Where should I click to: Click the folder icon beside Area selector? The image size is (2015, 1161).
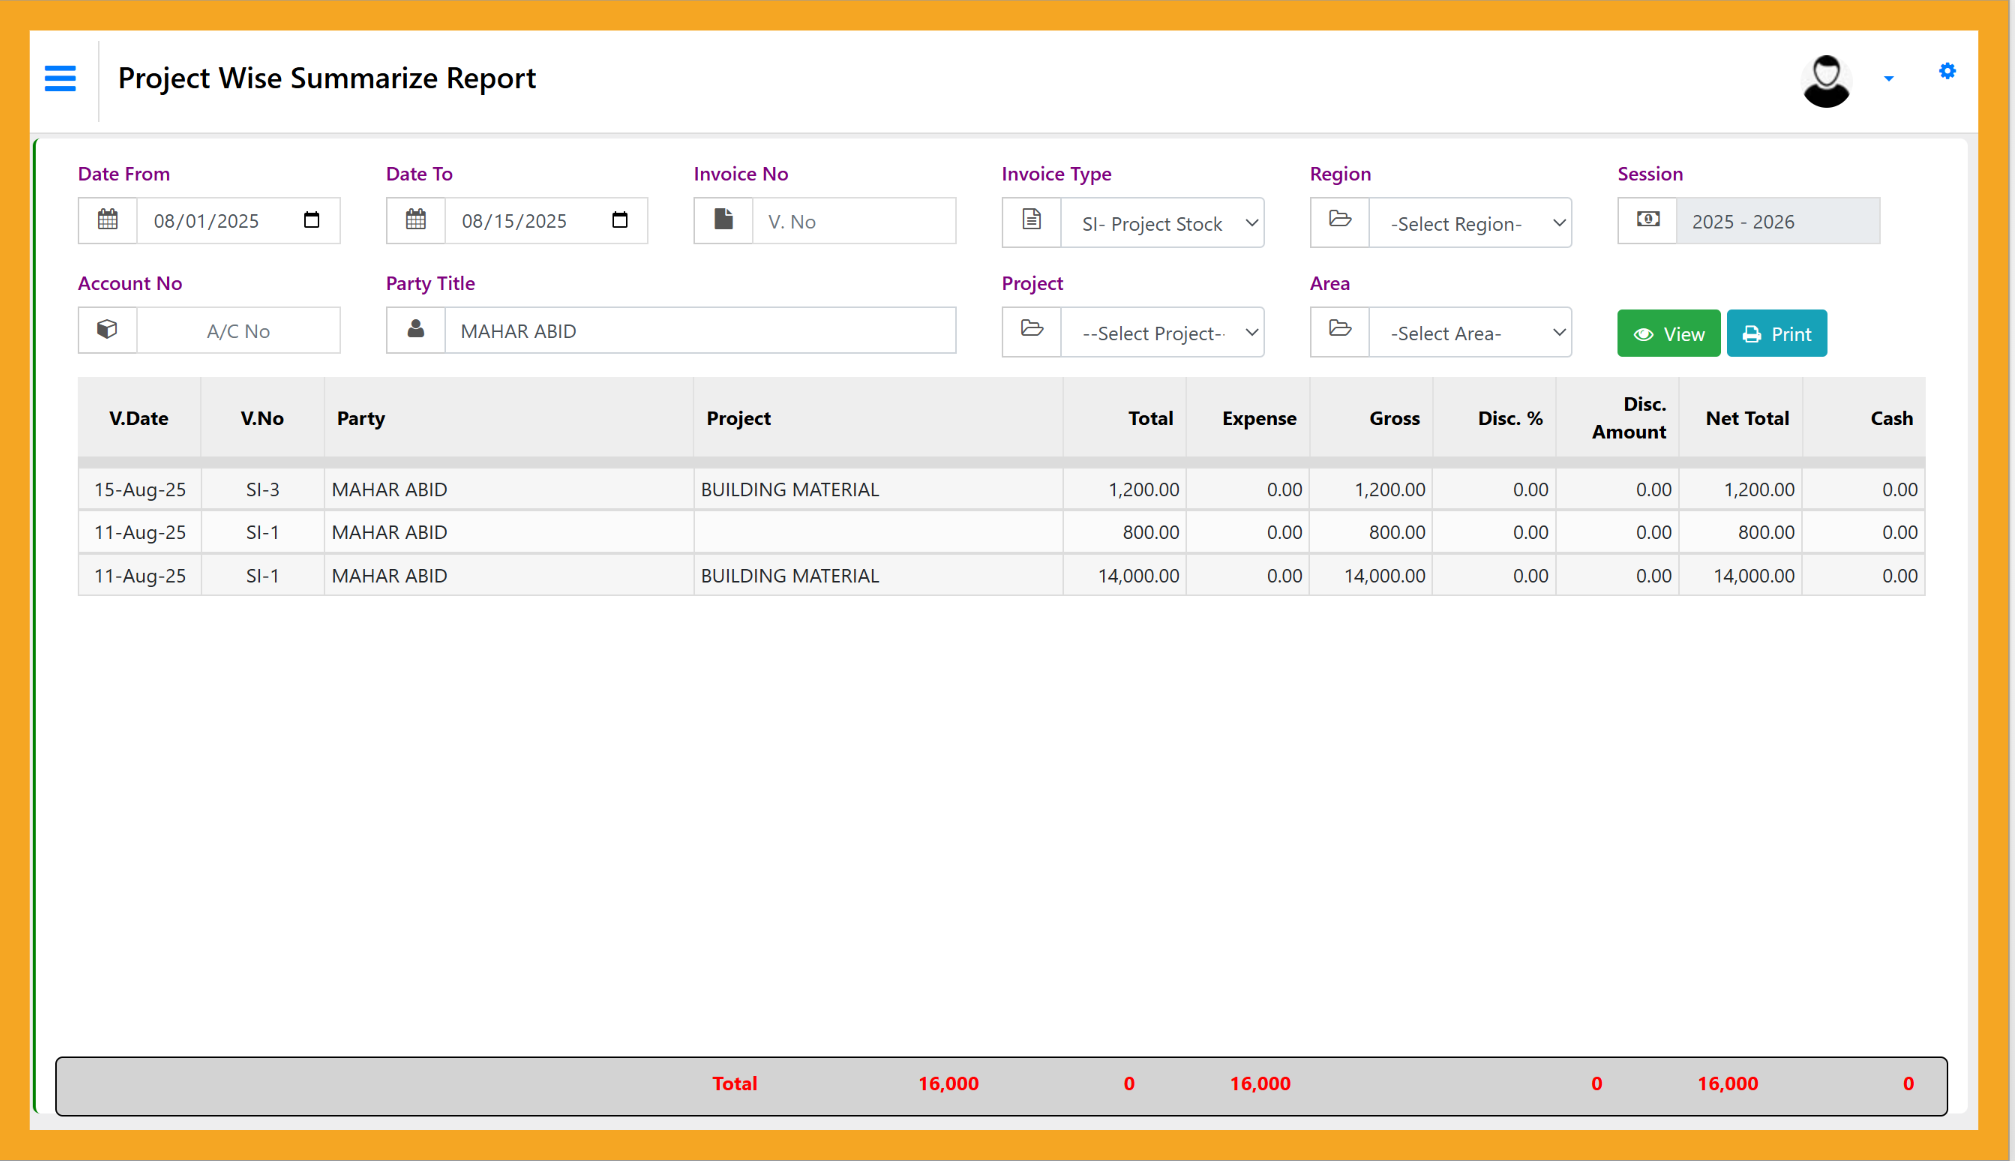[x=1339, y=331]
